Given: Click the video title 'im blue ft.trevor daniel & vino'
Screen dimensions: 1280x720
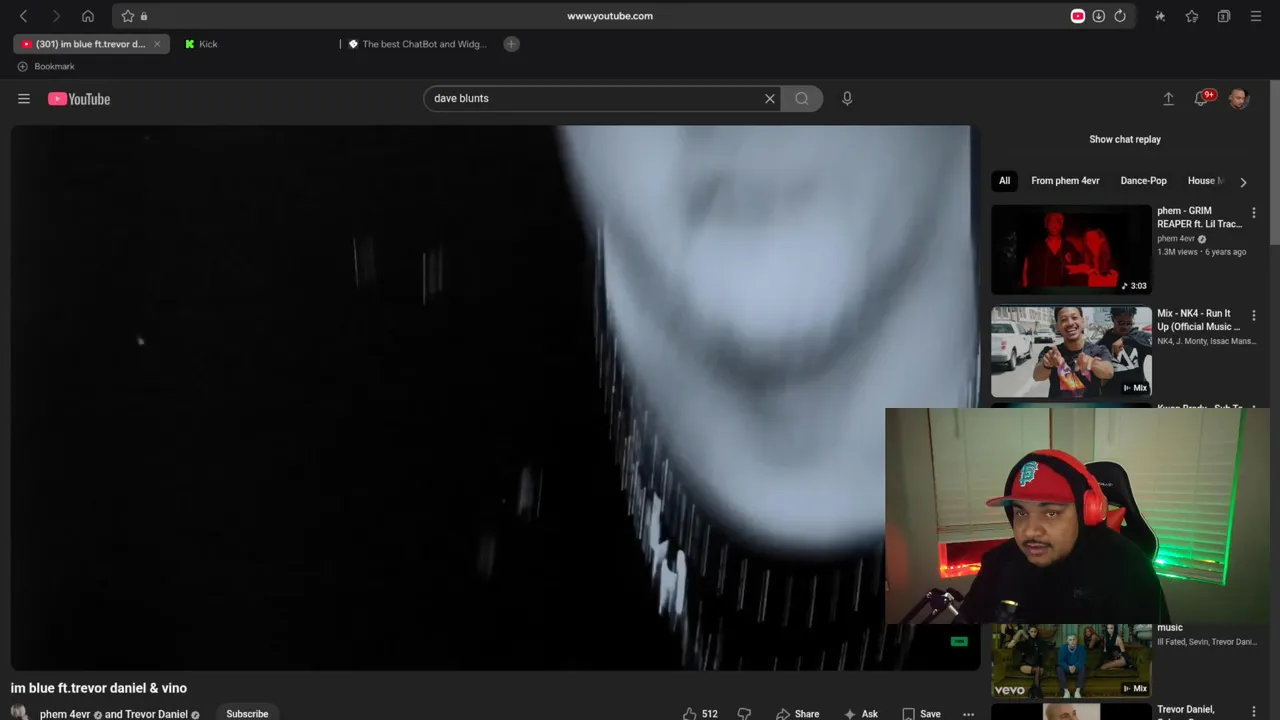Looking at the screenshot, I should click(x=99, y=688).
